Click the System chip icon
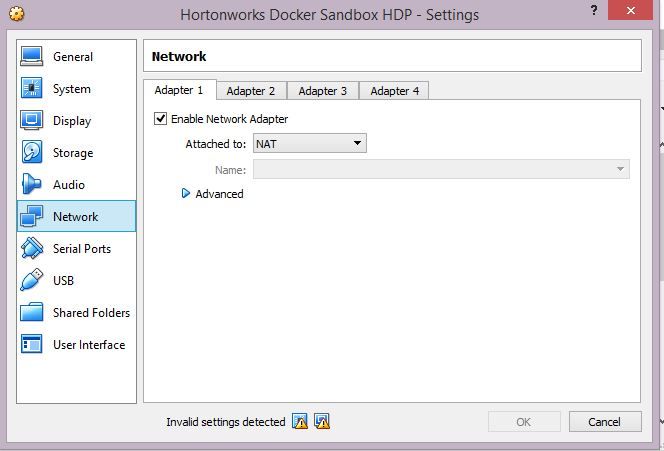 (31, 88)
